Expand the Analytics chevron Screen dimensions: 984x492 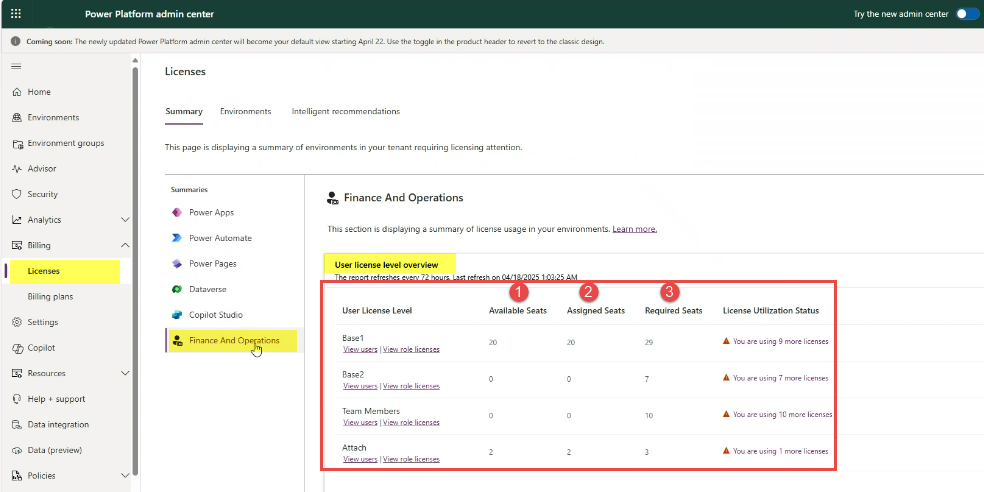pos(125,220)
